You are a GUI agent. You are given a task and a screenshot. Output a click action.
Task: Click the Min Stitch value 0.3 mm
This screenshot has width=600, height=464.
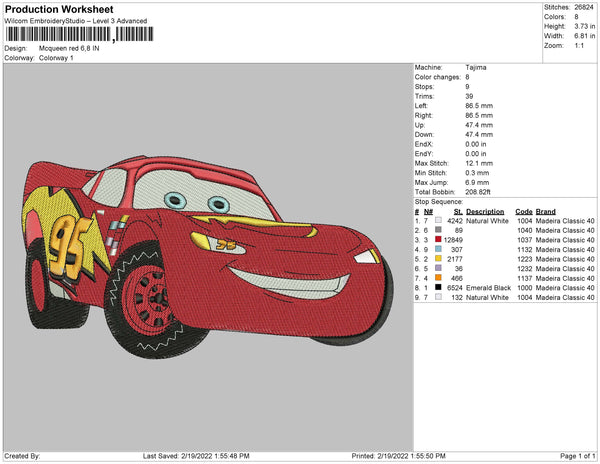coord(477,173)
